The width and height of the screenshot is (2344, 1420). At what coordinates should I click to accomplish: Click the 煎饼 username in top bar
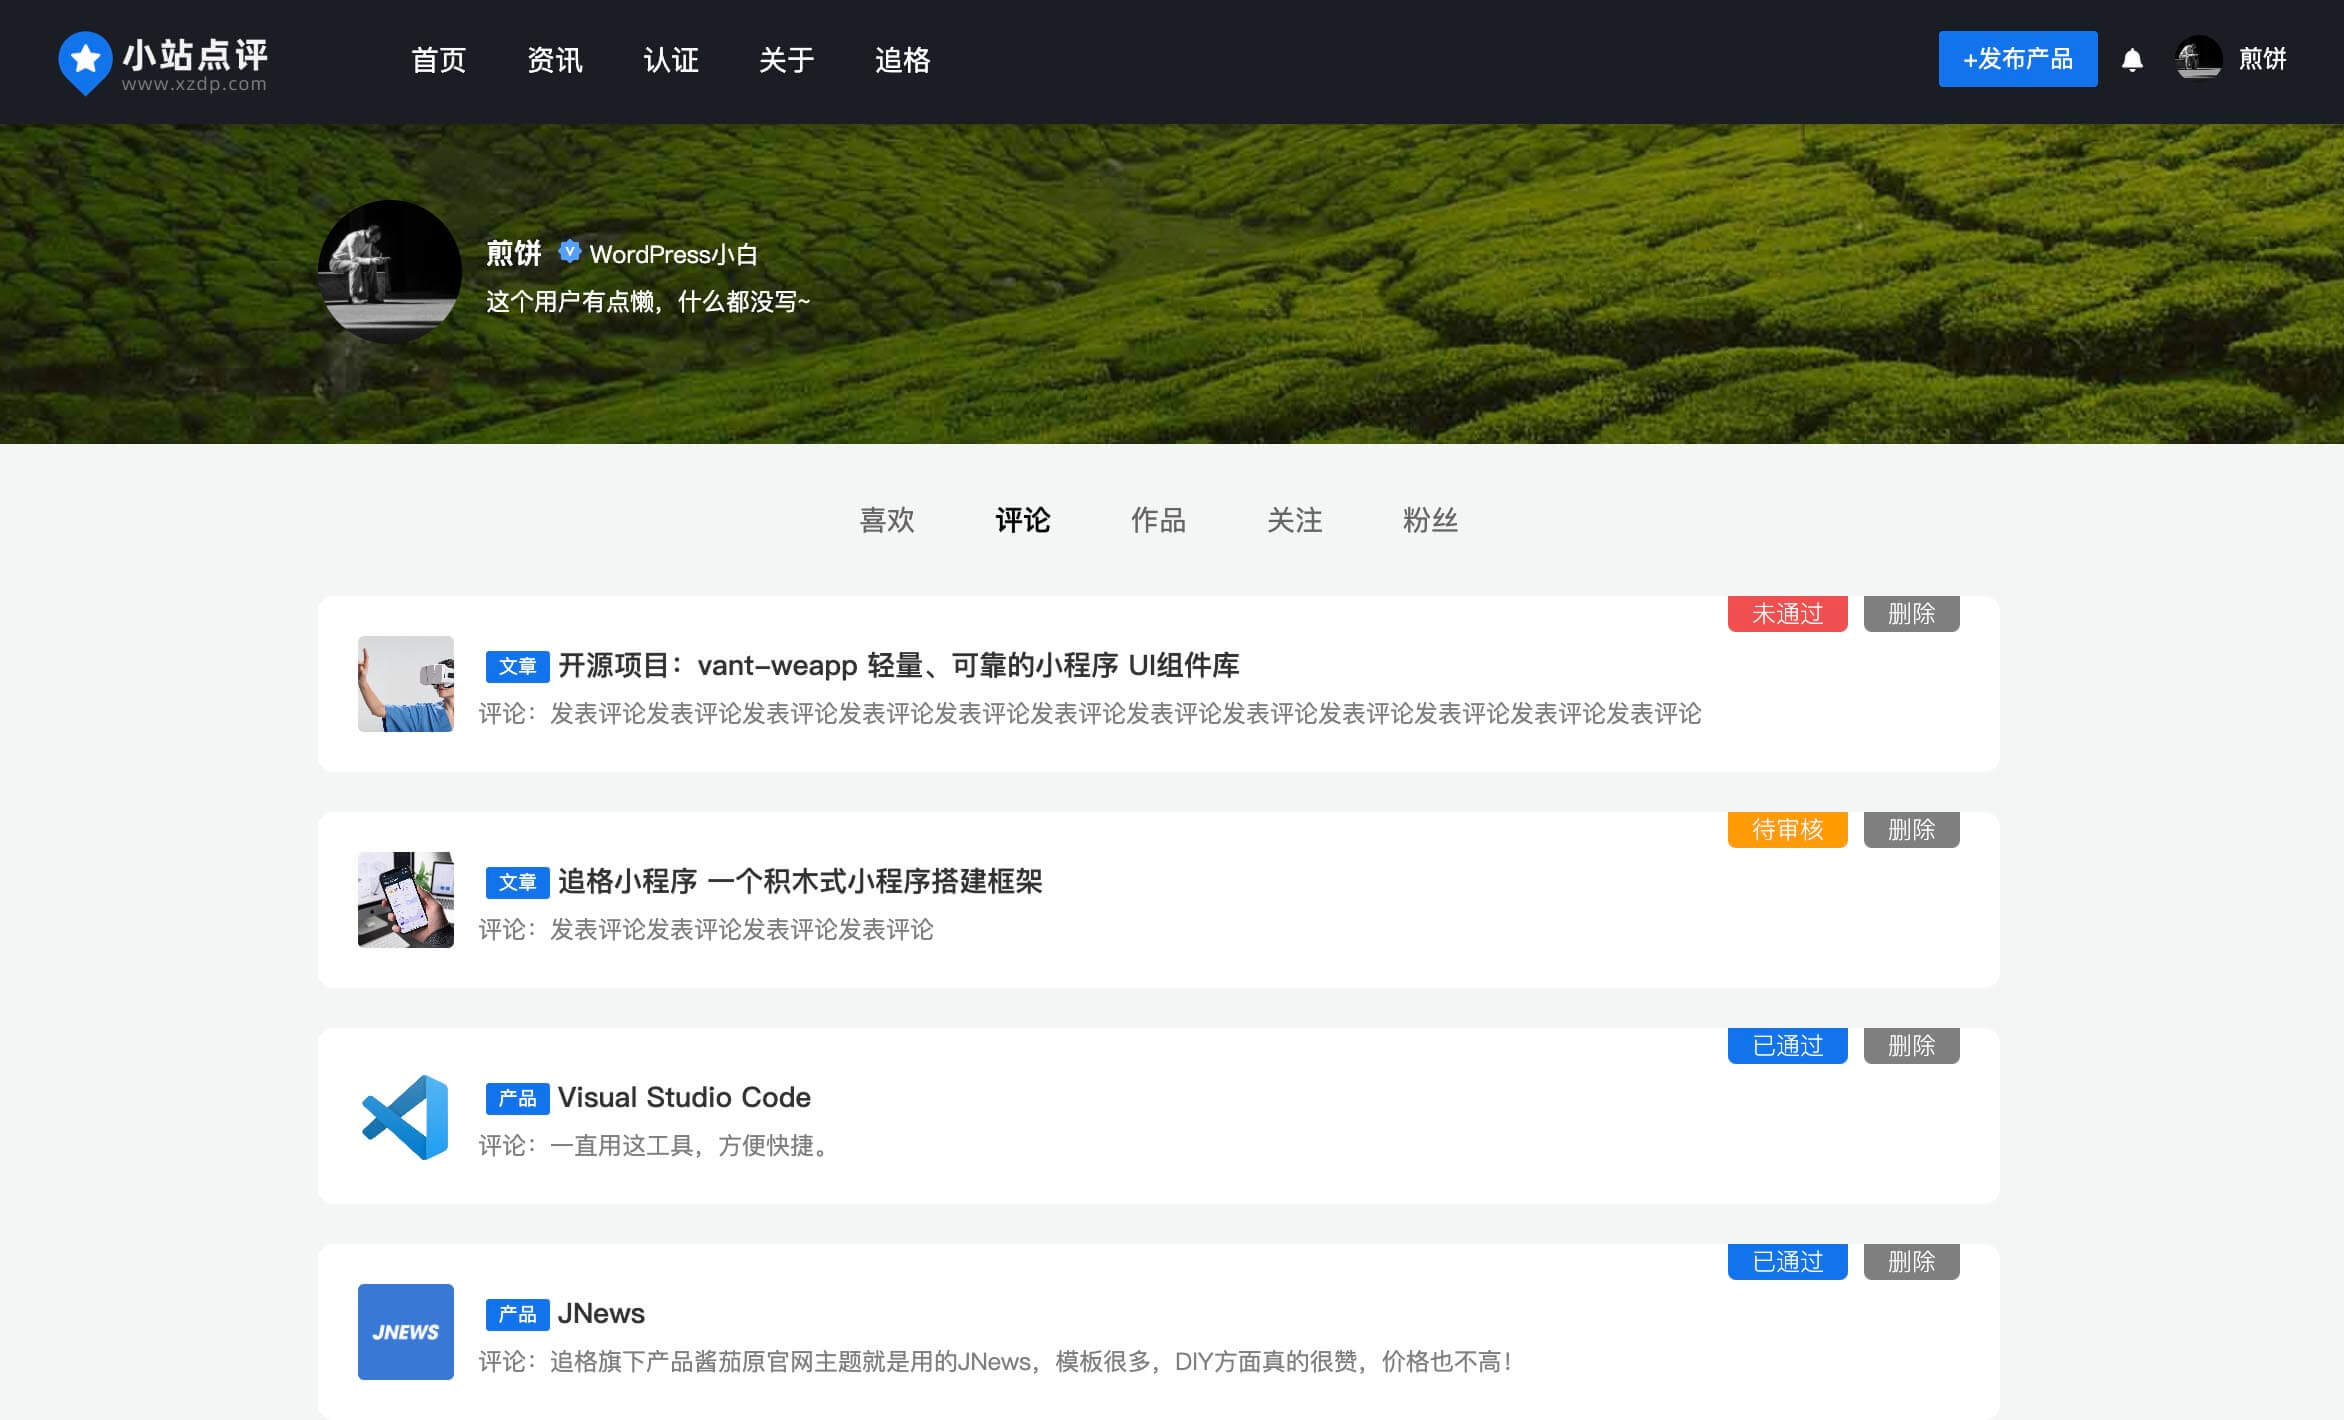(x=2263, y=59)
